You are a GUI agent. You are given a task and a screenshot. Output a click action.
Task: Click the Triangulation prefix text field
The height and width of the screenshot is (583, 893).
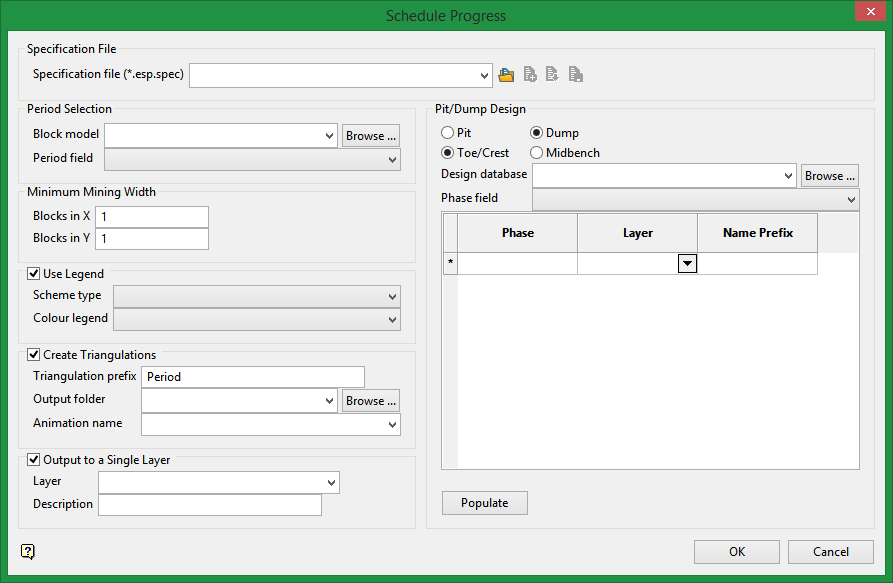[253, 377]
